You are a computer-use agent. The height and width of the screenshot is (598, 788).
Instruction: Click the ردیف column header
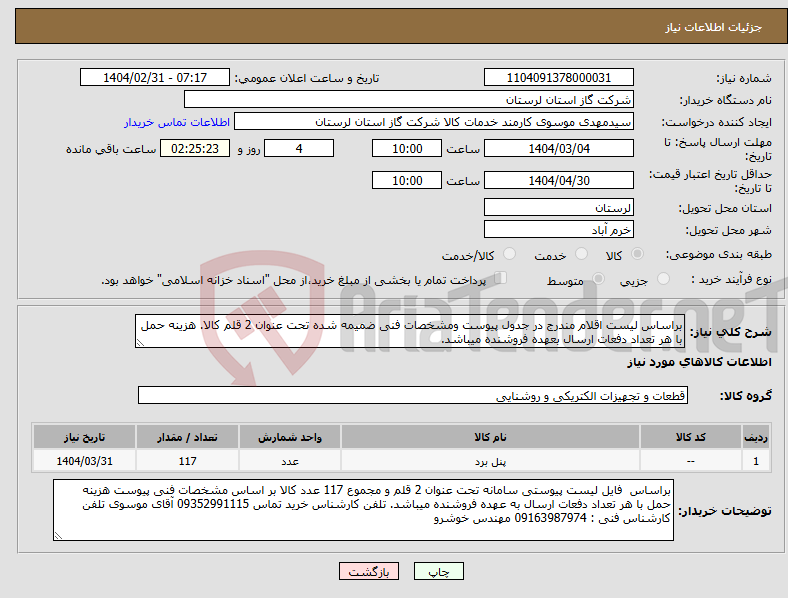pyautogui.click(x=756, y=437)
